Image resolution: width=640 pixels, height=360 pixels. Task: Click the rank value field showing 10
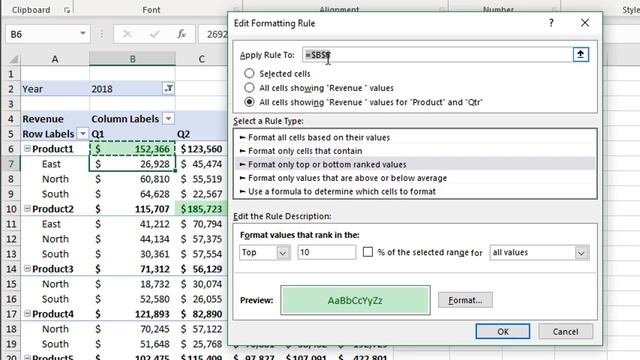pyautogui.click(x=327, y=252)
